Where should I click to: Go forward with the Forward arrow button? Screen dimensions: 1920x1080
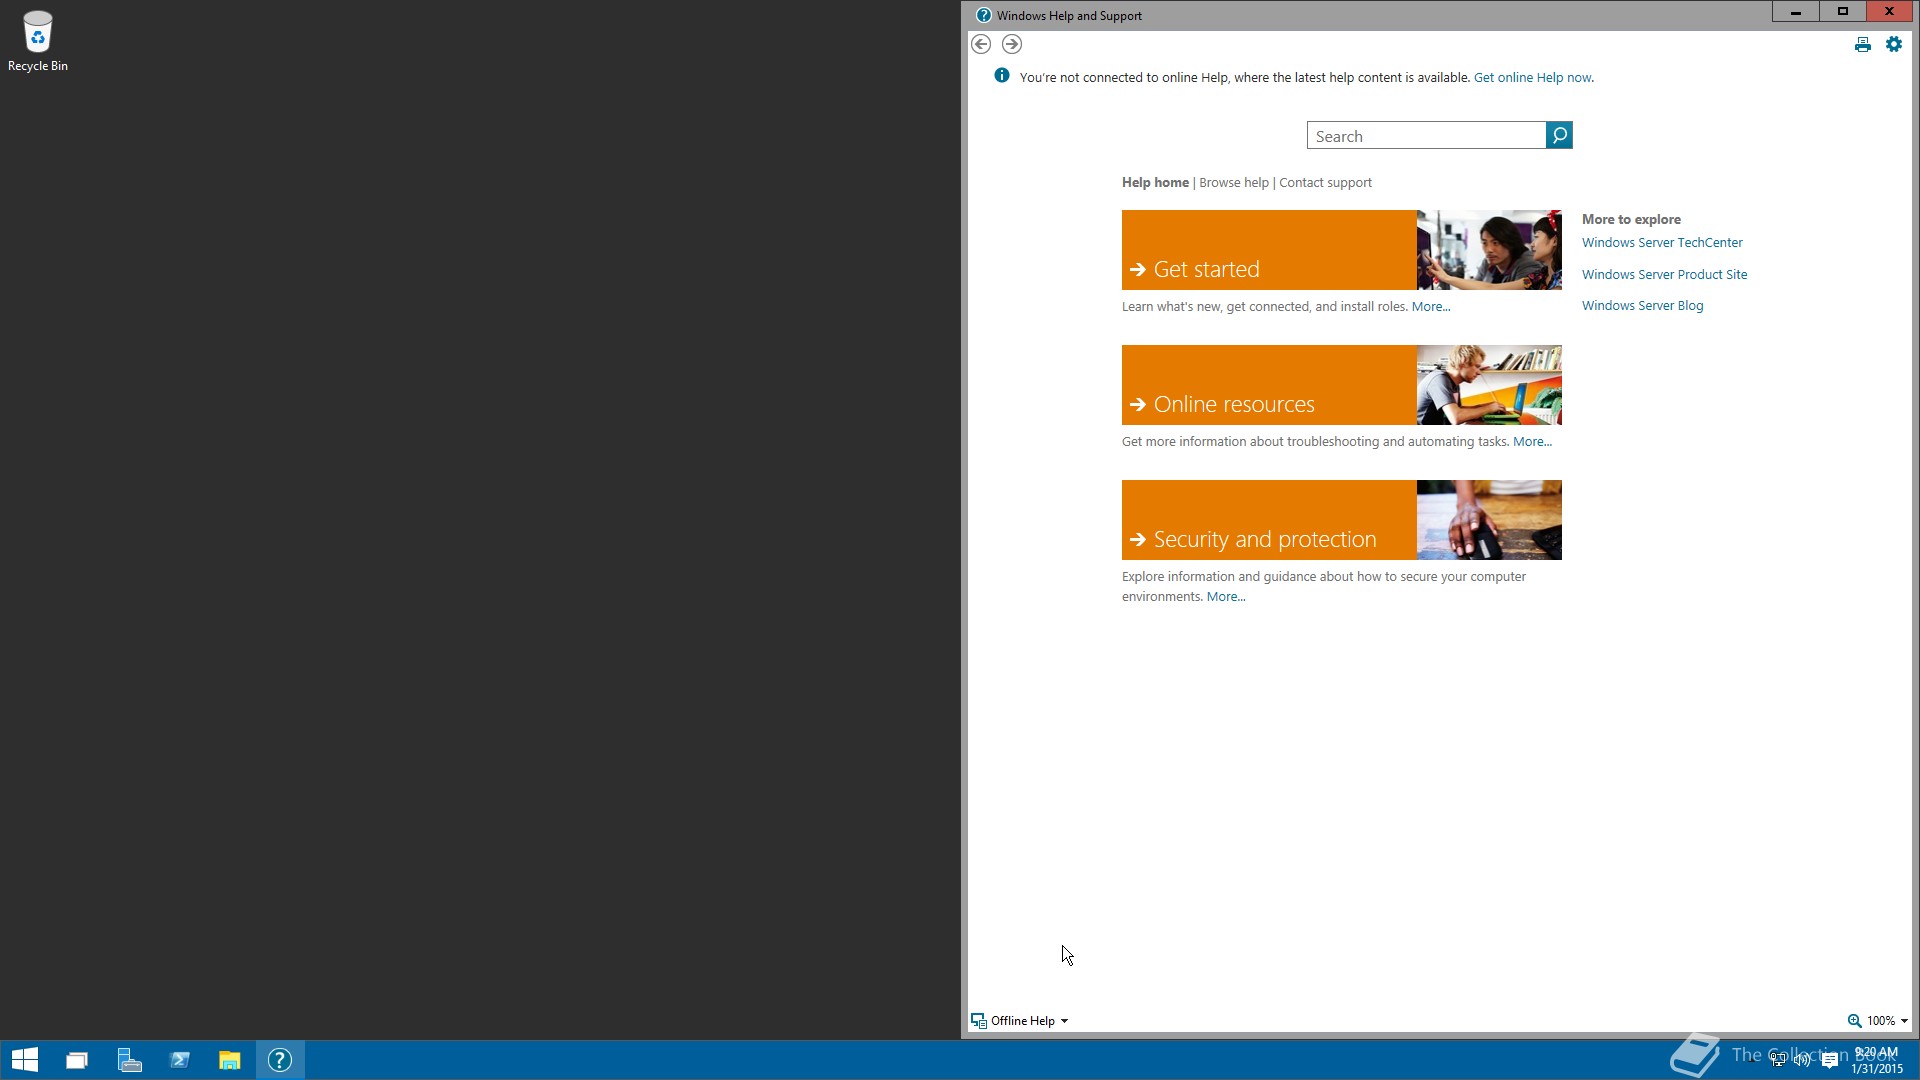pyautogui.click(x=1012, y=44)
